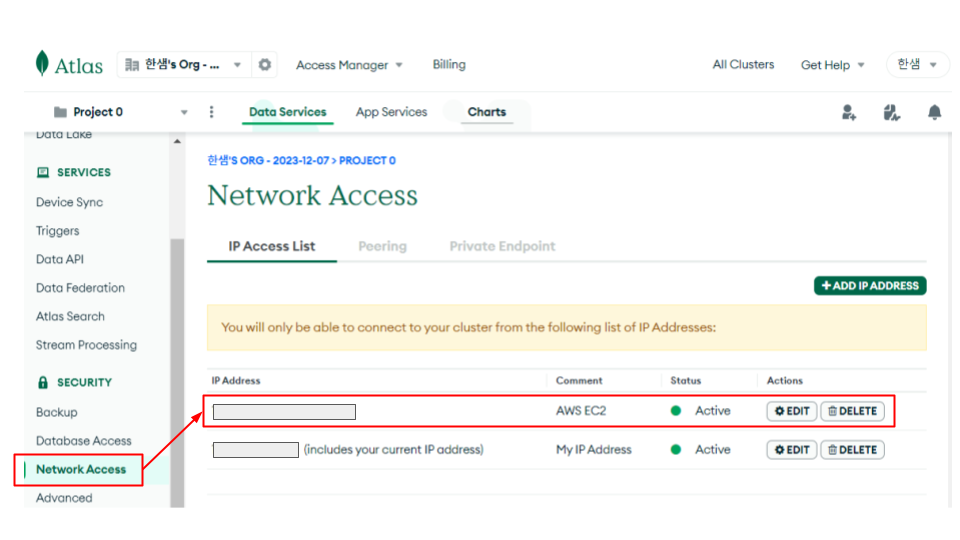This screenshot has height=540, width=960.
Task: Open the Access Manager dropdown
Action: [349, 65]
